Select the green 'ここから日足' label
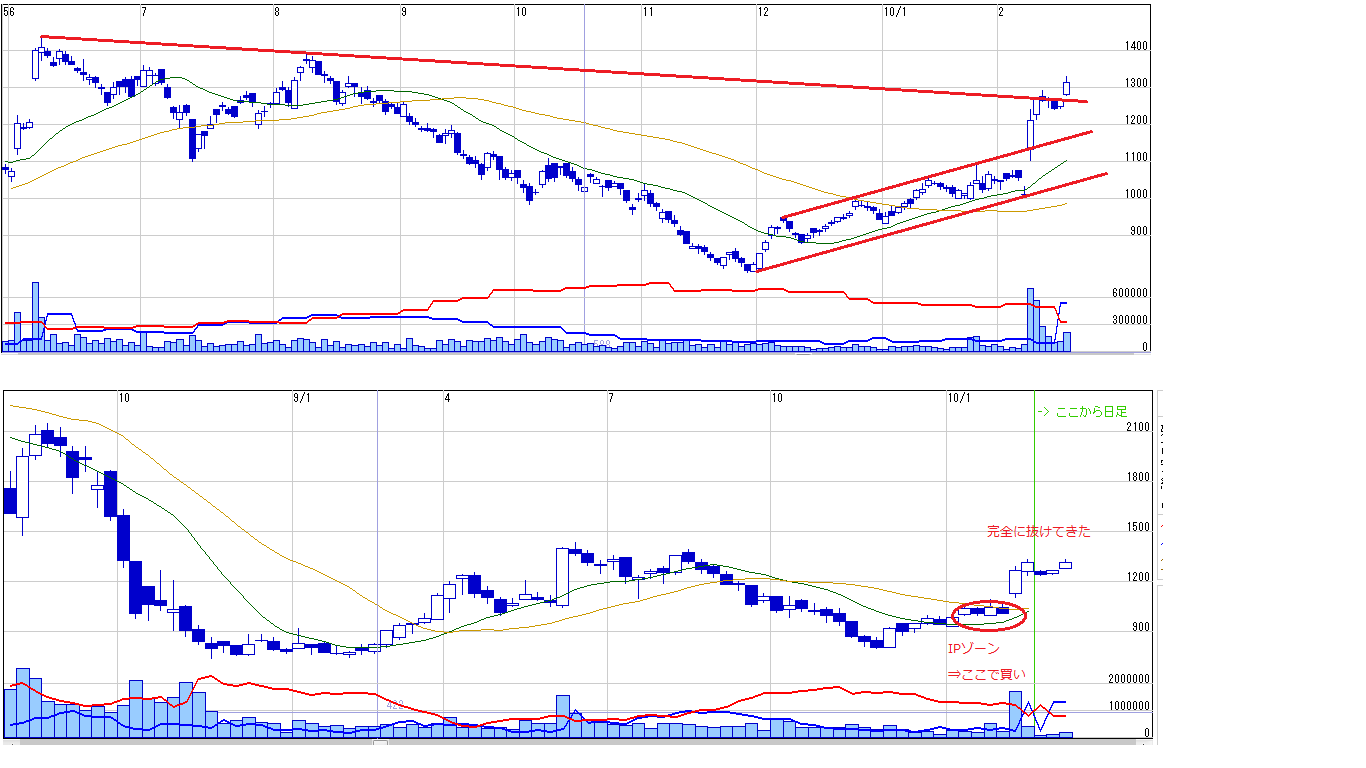Screen dimensions: 1366x768 1083,412
